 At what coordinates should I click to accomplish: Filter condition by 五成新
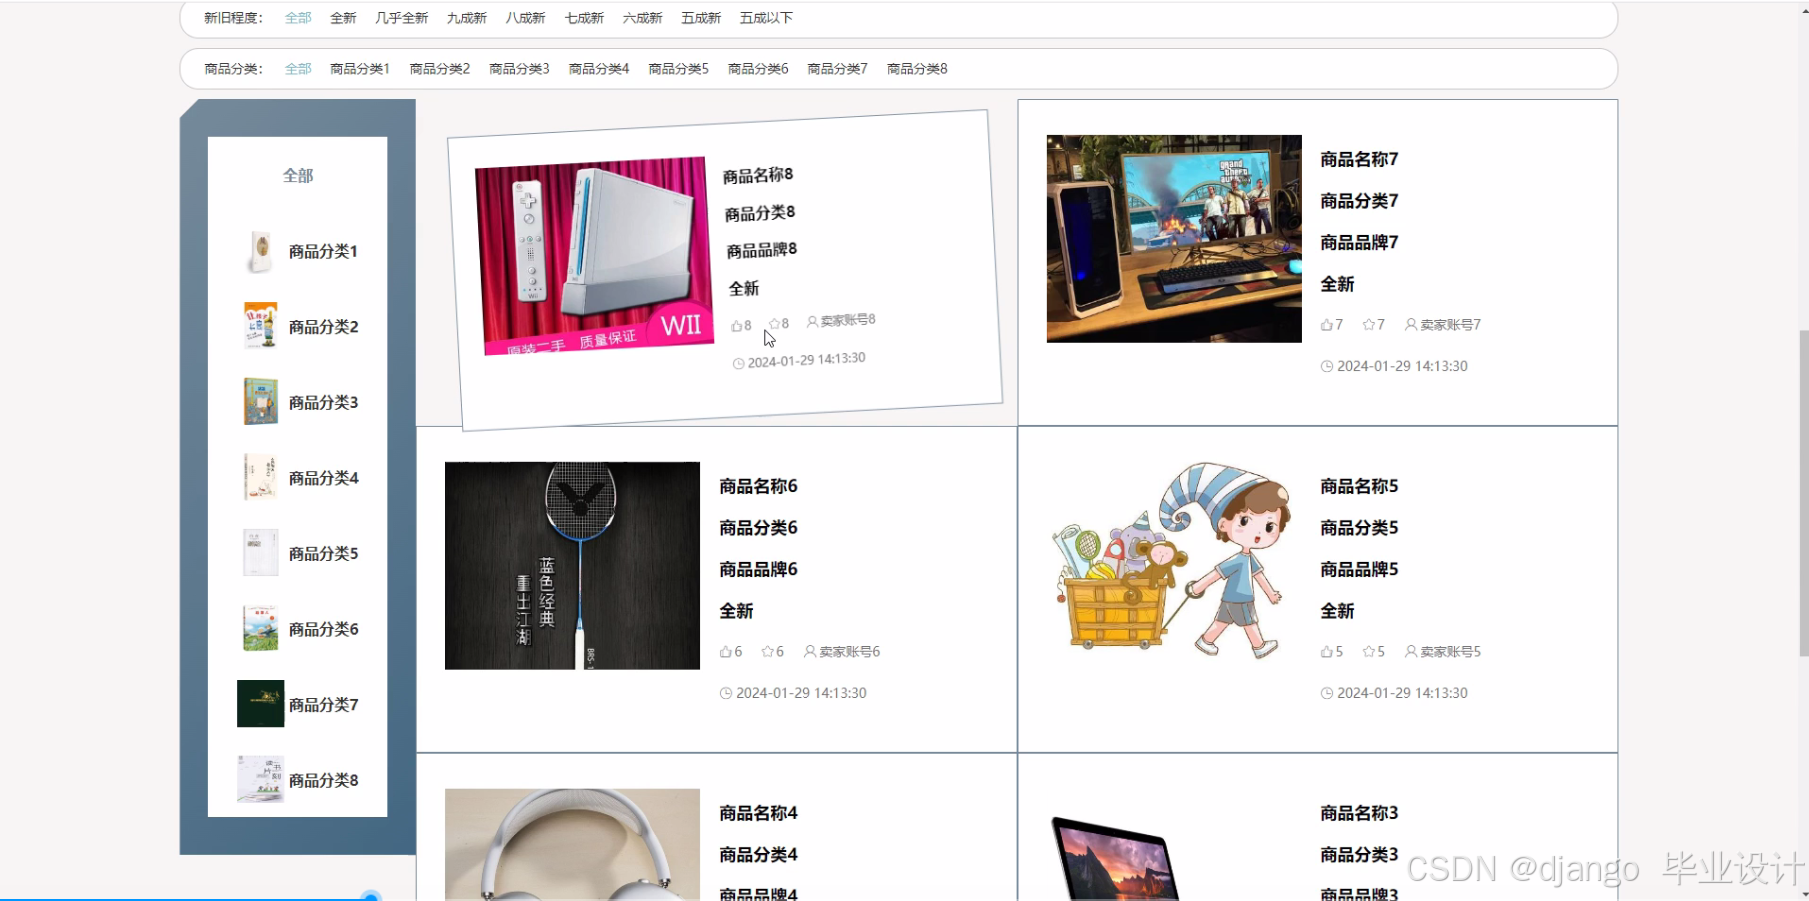[x=701, y=18]
